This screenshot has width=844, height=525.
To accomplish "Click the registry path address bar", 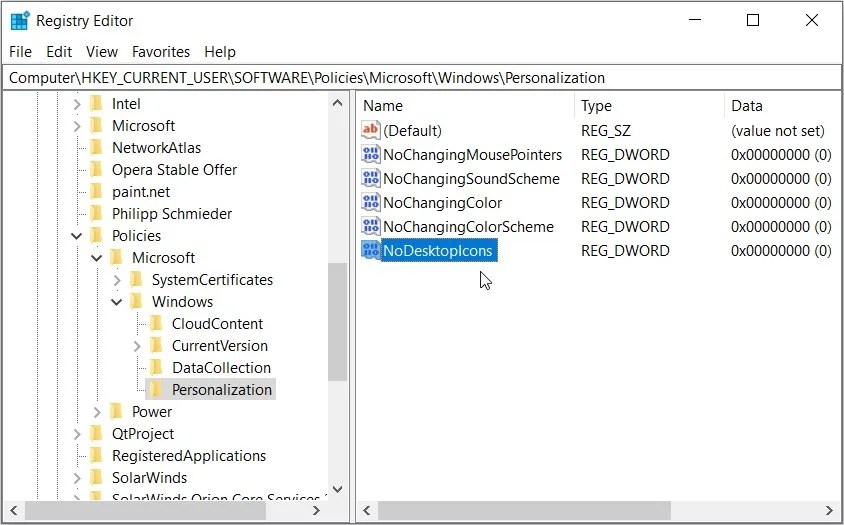I will tap(420, 78).
